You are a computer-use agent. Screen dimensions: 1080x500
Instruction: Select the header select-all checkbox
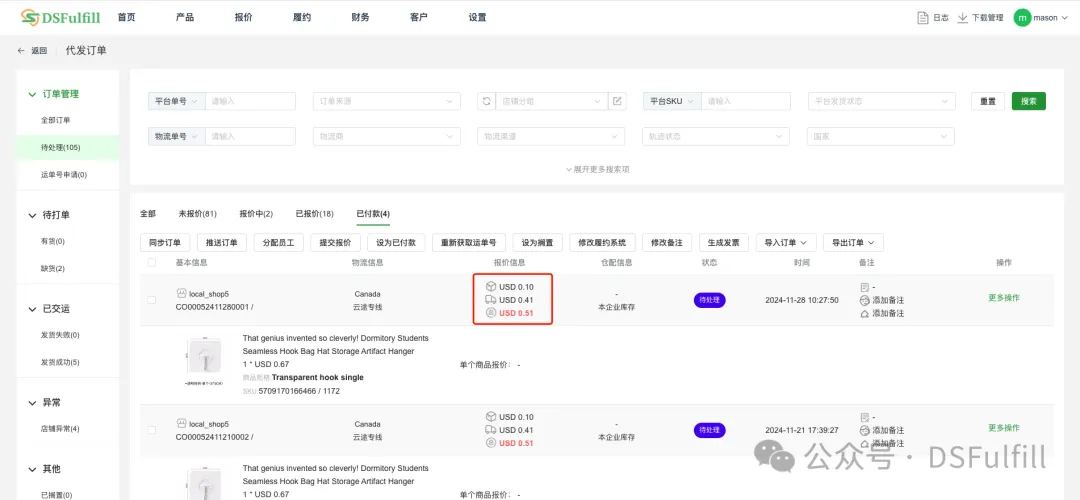click(152, 262)
